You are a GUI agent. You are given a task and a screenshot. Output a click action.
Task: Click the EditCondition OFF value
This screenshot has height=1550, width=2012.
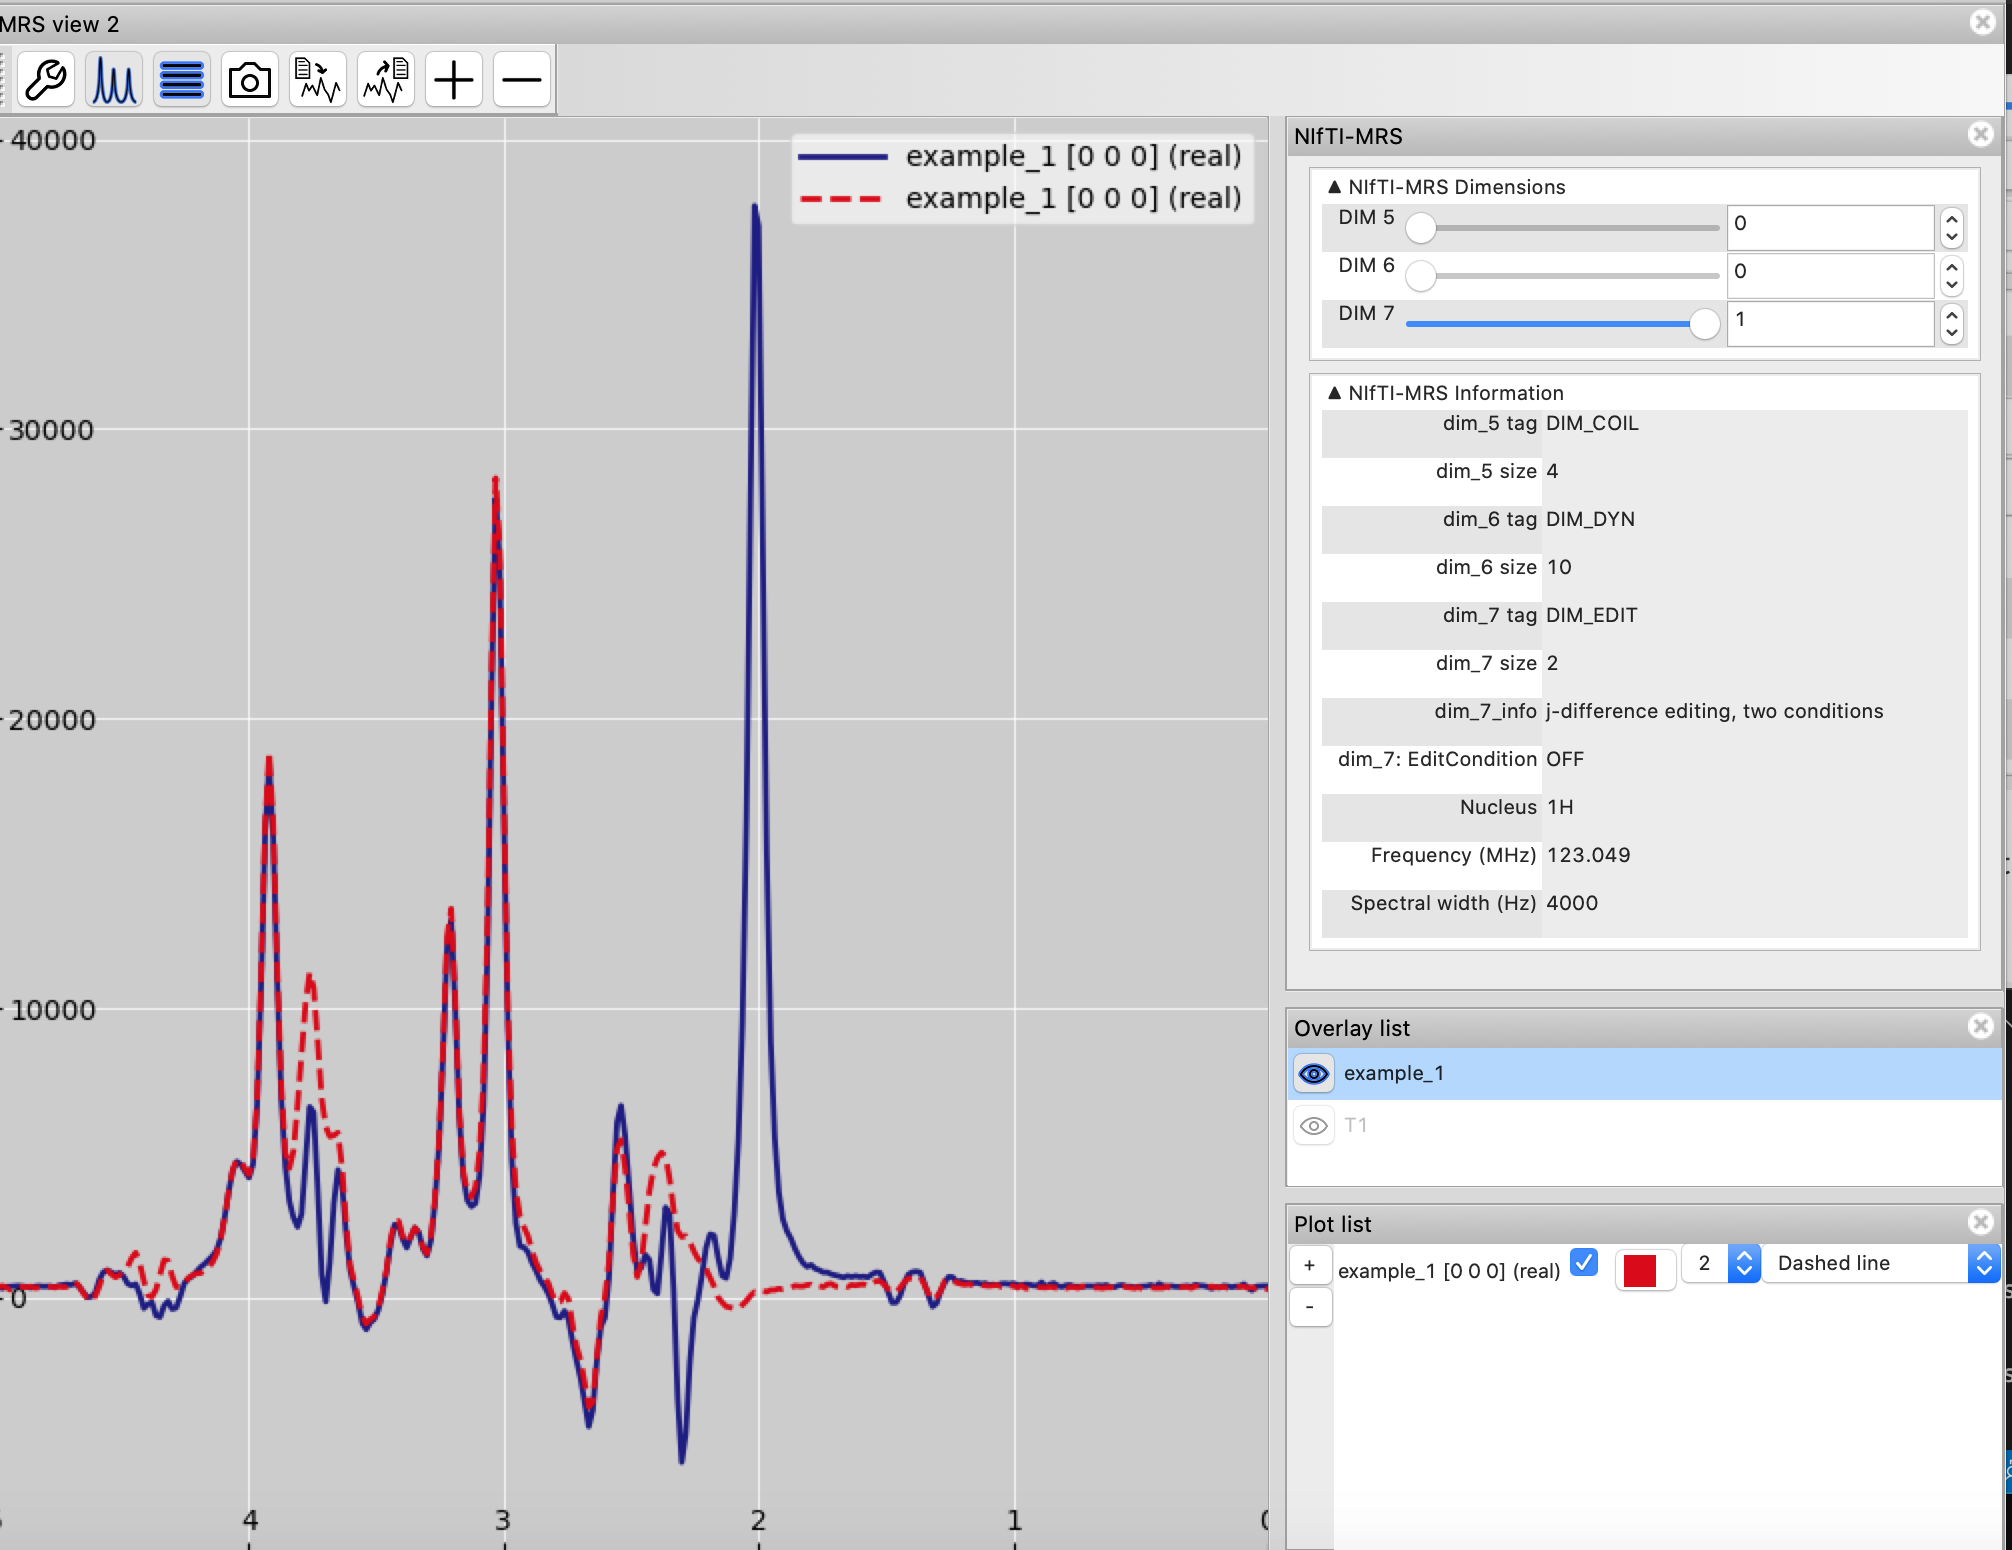click(1565, 760)
